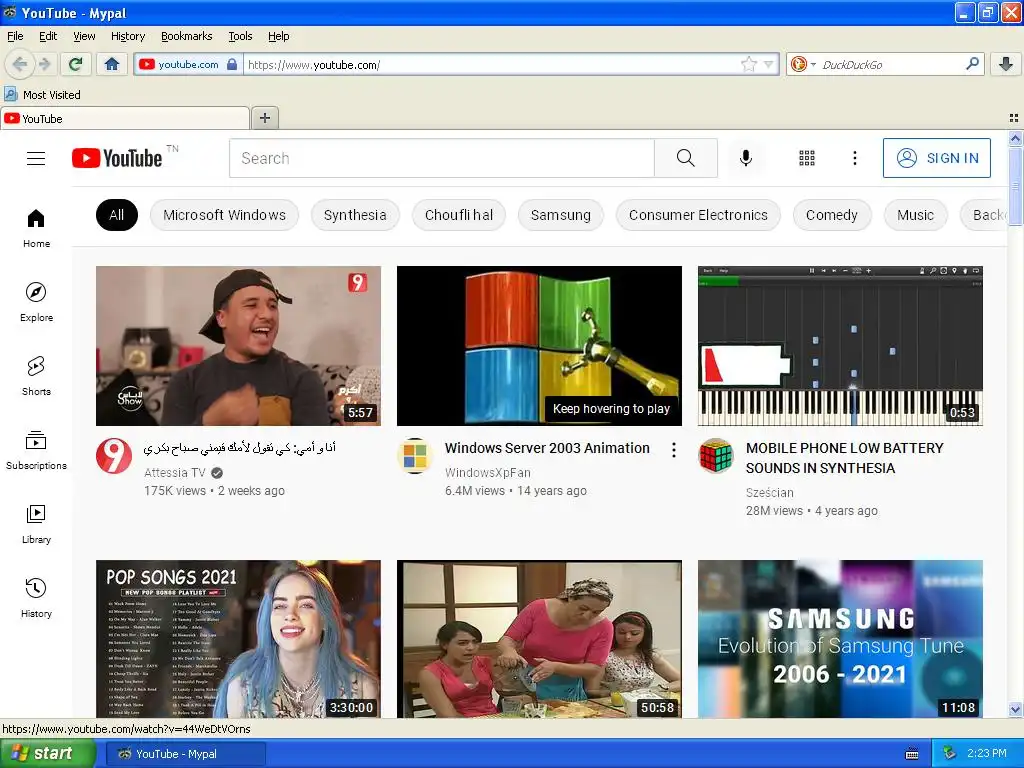Image resolution: width=1024 pixels, height=768 pixels.
Task: Select the All filter chip
Action: (117, 215)
